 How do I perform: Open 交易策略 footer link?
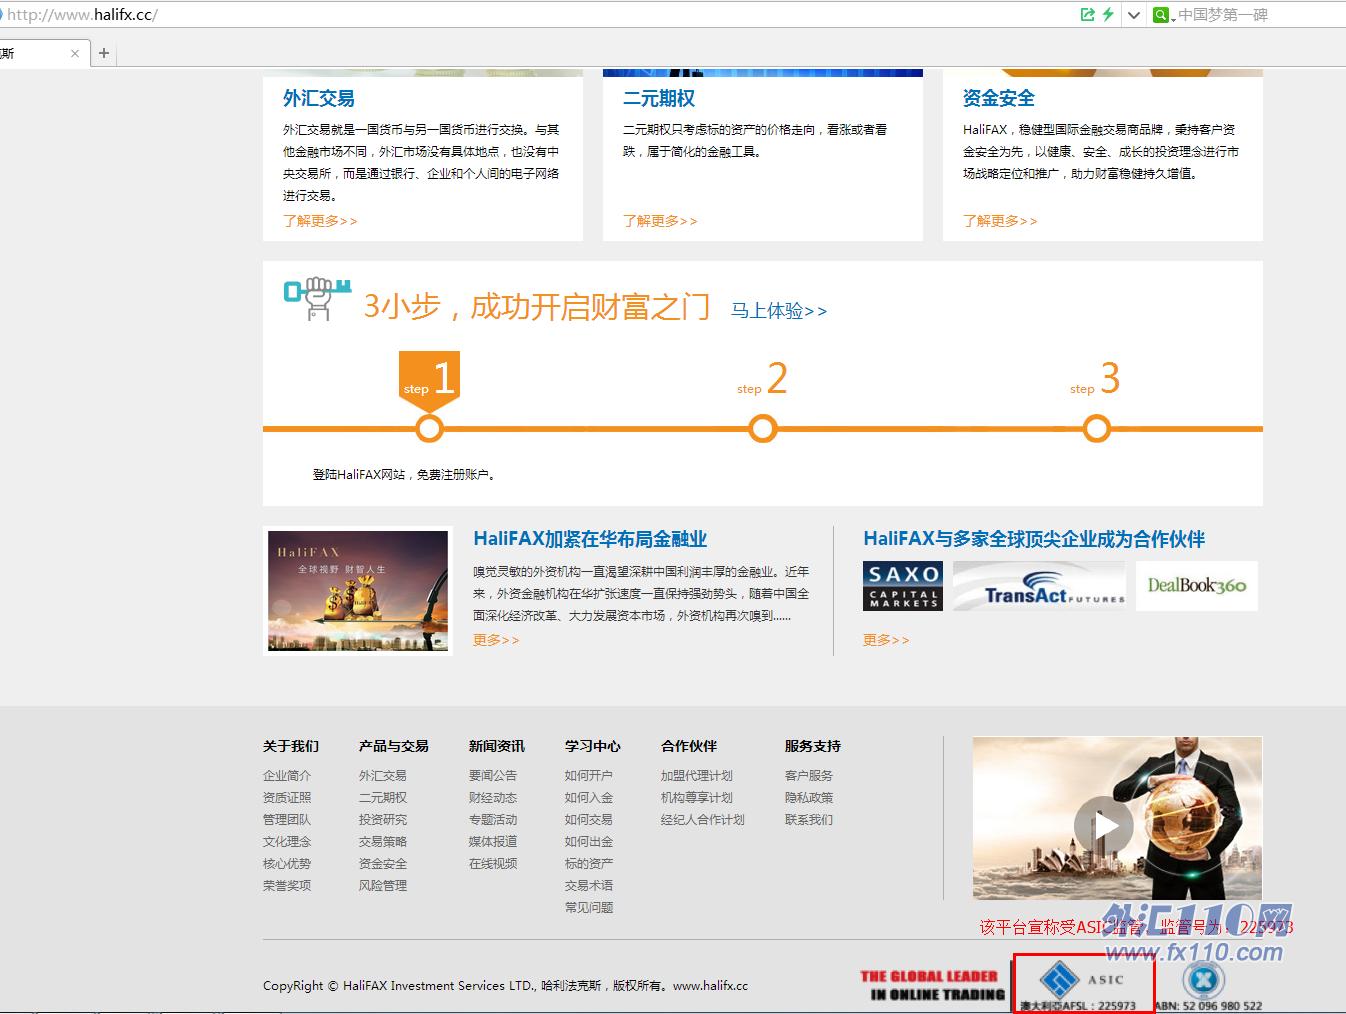pyautogui.click(x=383, y=842)
